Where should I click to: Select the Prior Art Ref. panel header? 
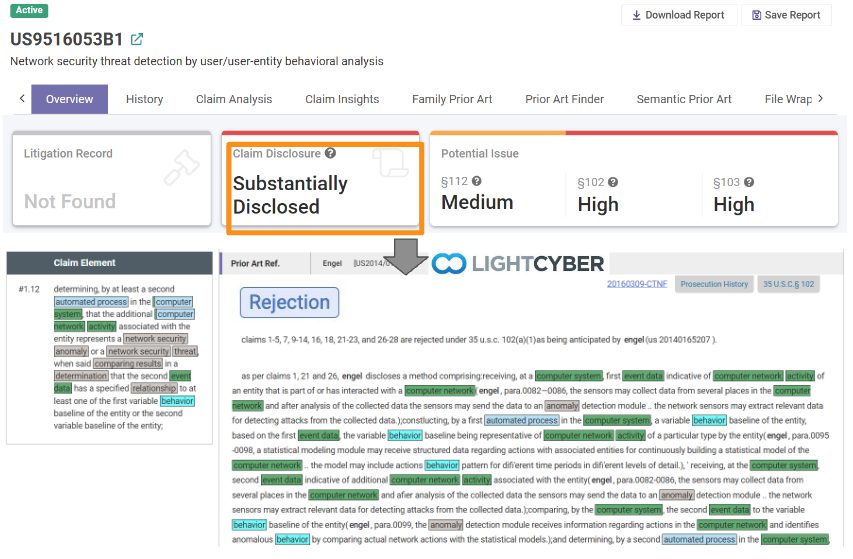click(x=254, y=264)
